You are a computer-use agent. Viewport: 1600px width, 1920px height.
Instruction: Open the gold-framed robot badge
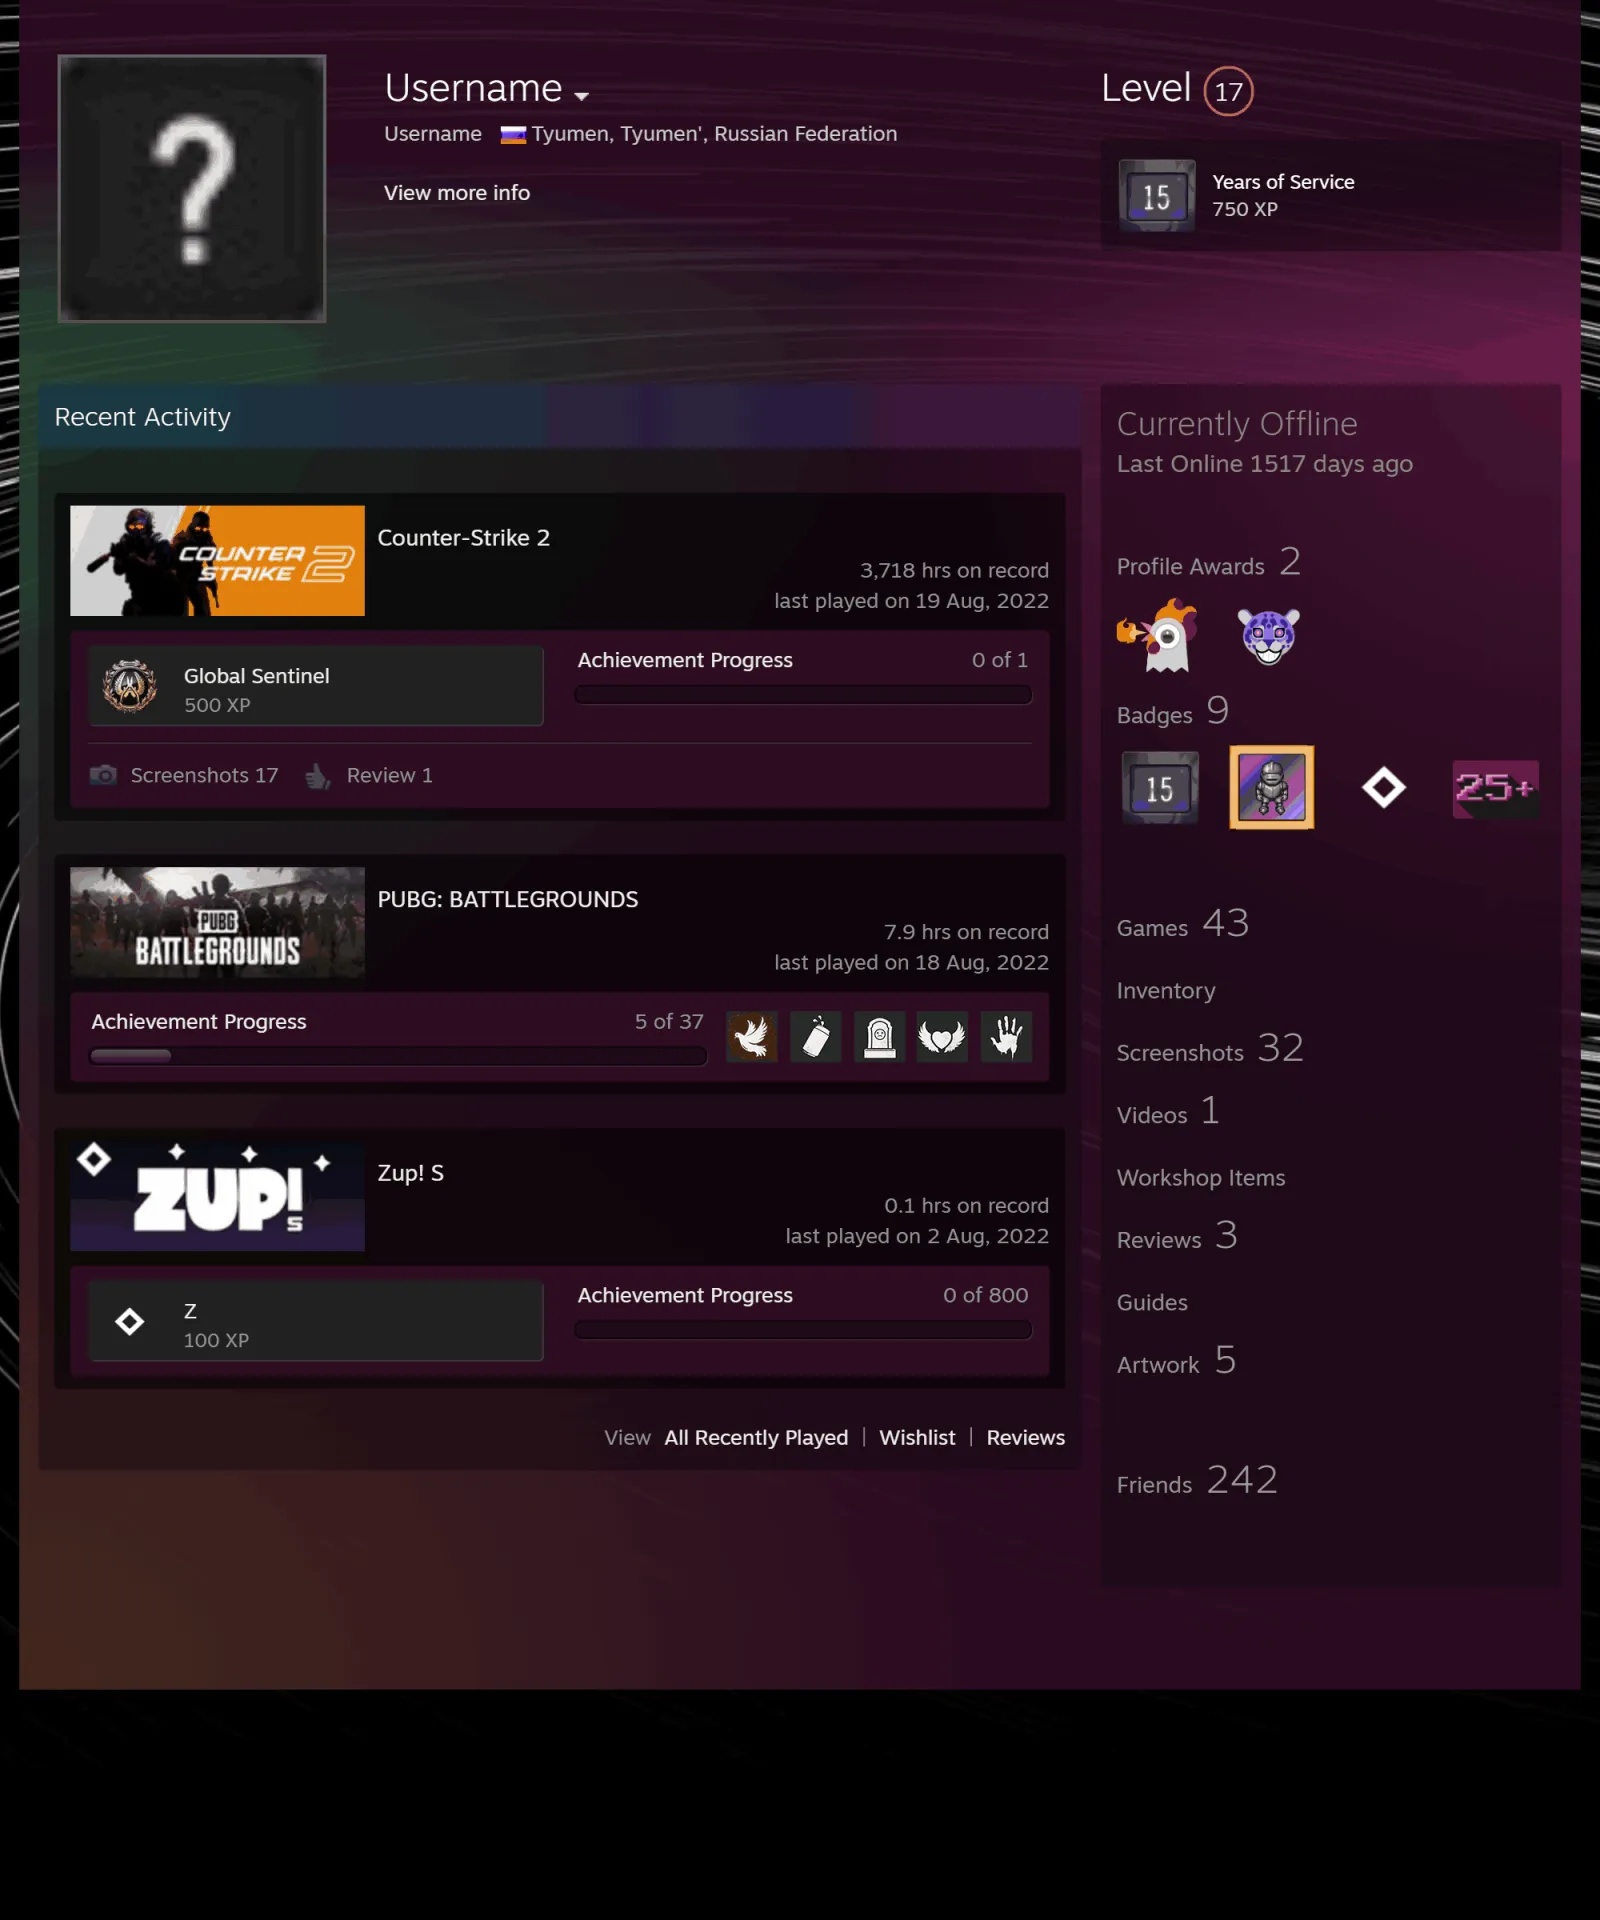point(1271,788)
